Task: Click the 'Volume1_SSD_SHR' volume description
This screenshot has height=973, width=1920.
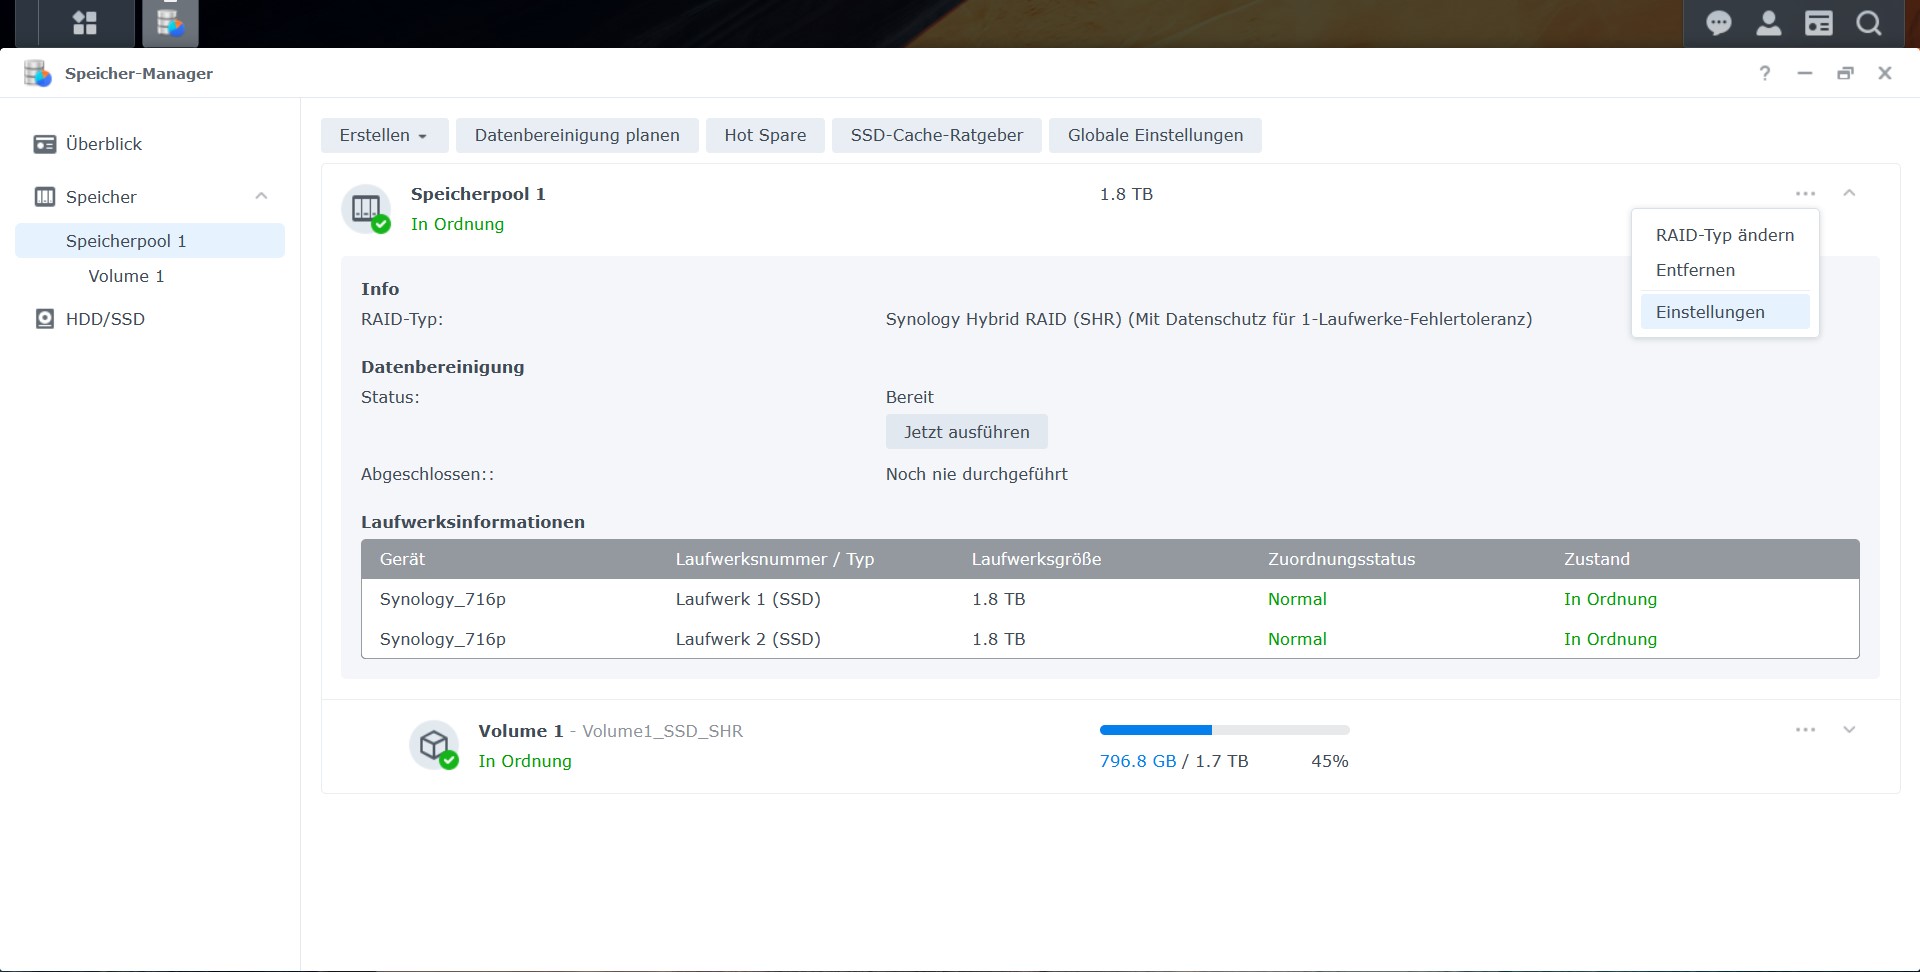Action: (x=662, y=731)
